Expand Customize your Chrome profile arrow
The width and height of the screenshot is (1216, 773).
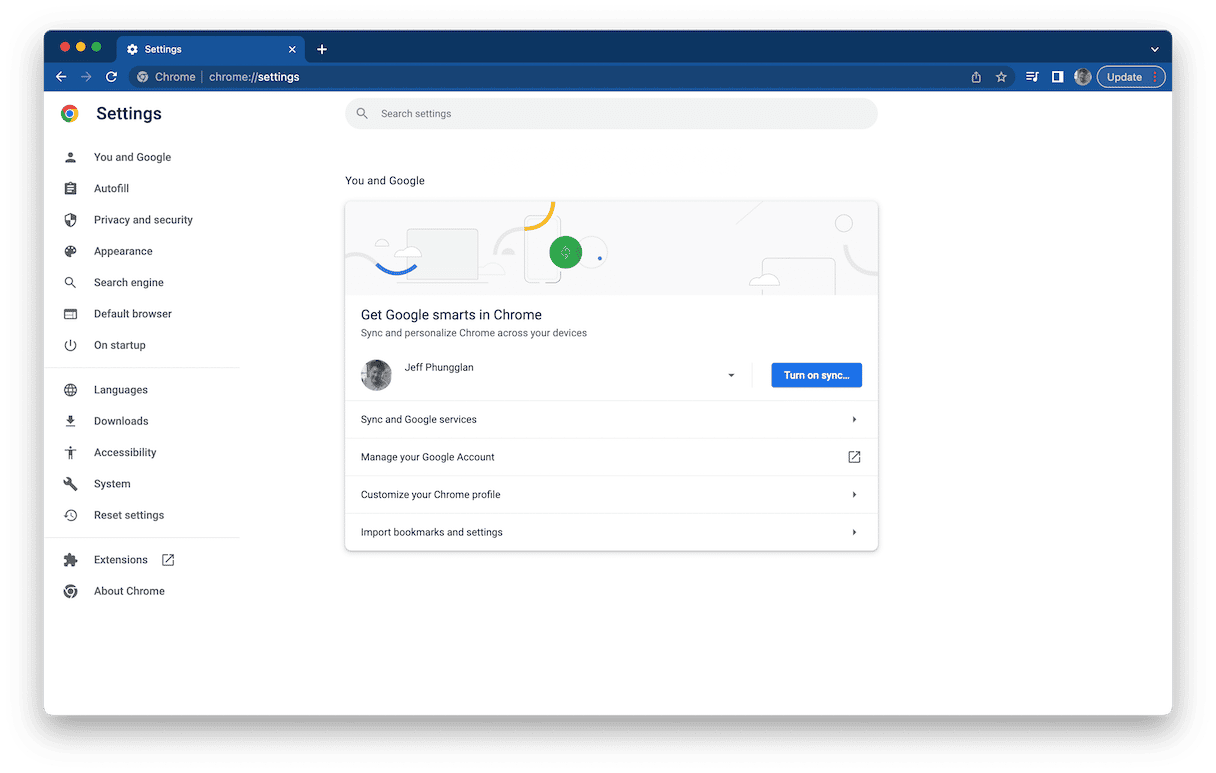click(854, 495)
